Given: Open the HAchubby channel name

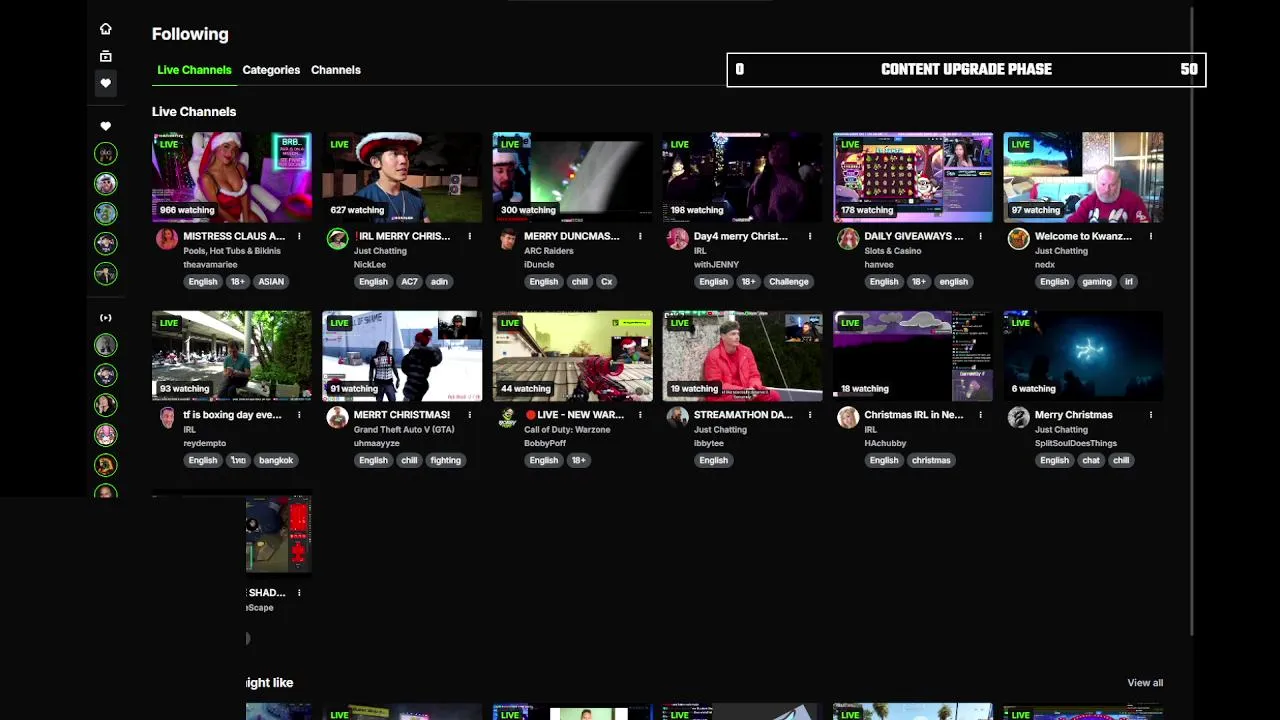Looking at the screenshot, I should pyautogui.click(x=885, y=443).
